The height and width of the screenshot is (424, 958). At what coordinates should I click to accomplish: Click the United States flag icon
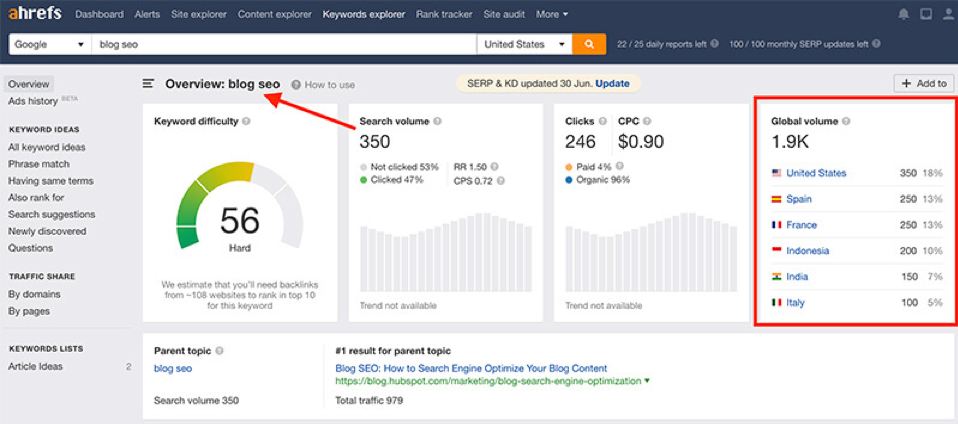(x=777, y=173)
